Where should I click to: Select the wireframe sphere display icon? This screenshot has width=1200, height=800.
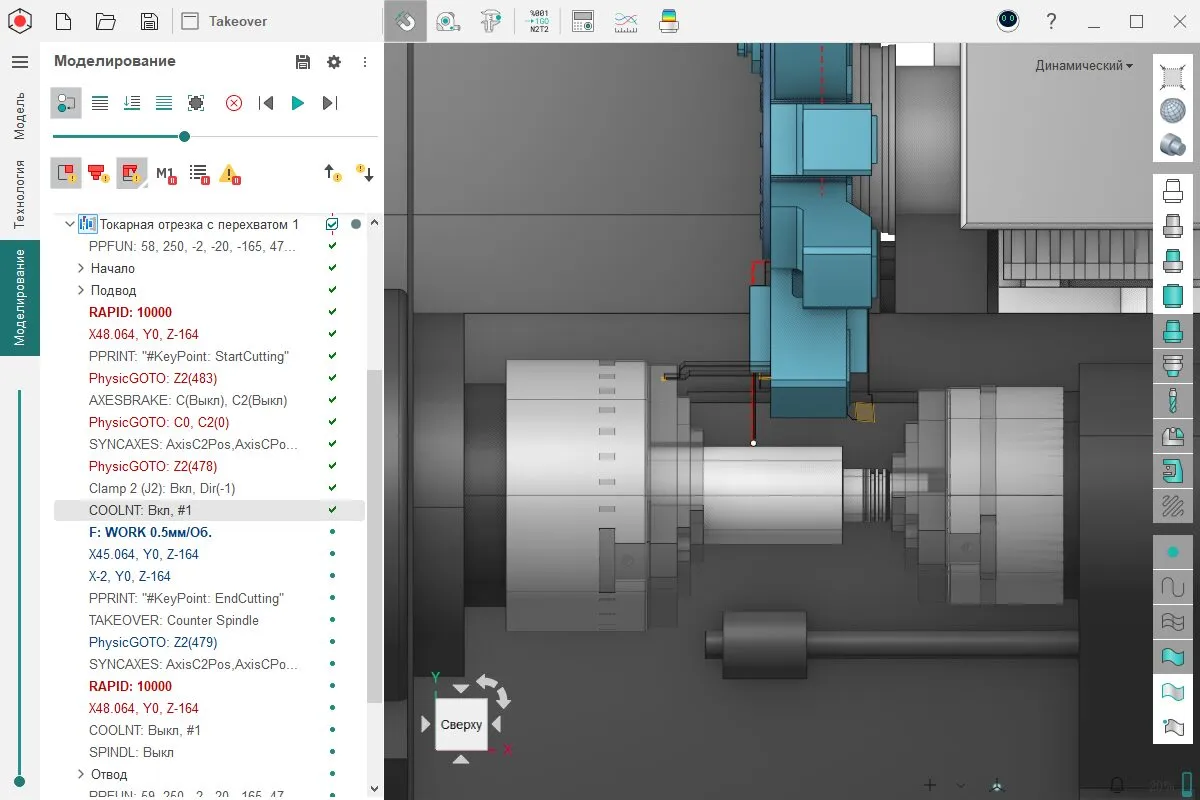pyautogui.click(x=1172, y=111)
